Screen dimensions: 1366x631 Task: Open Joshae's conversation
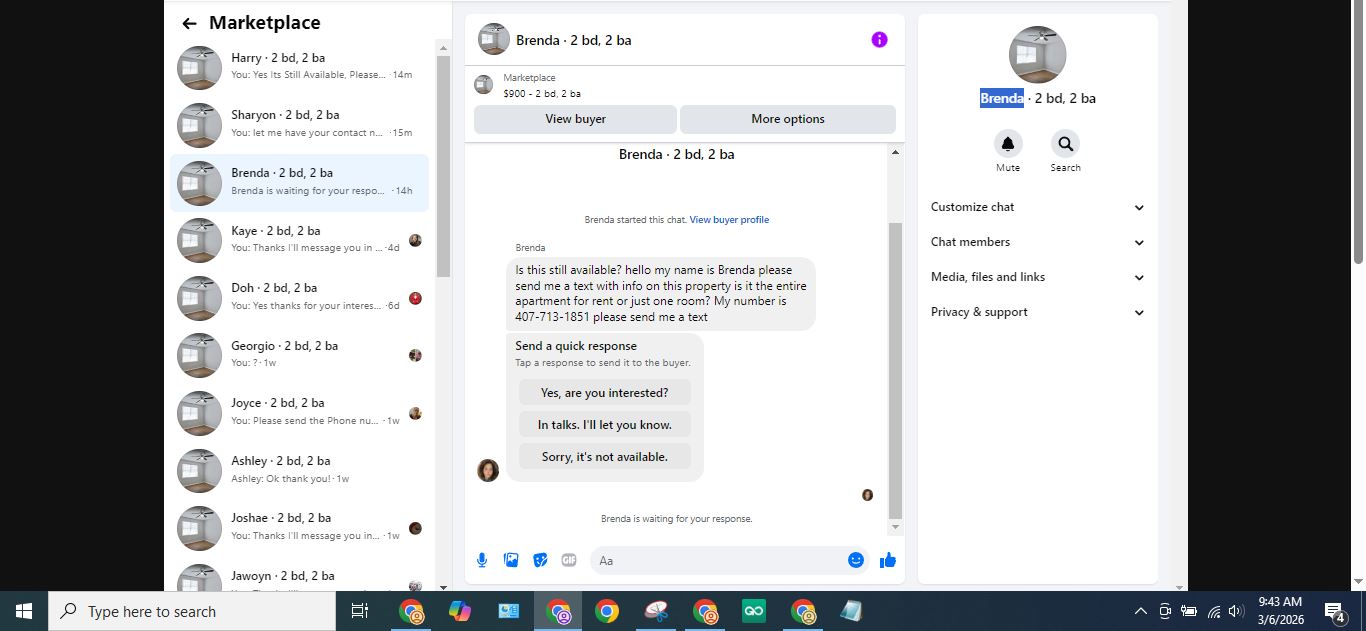pos(300,527)
